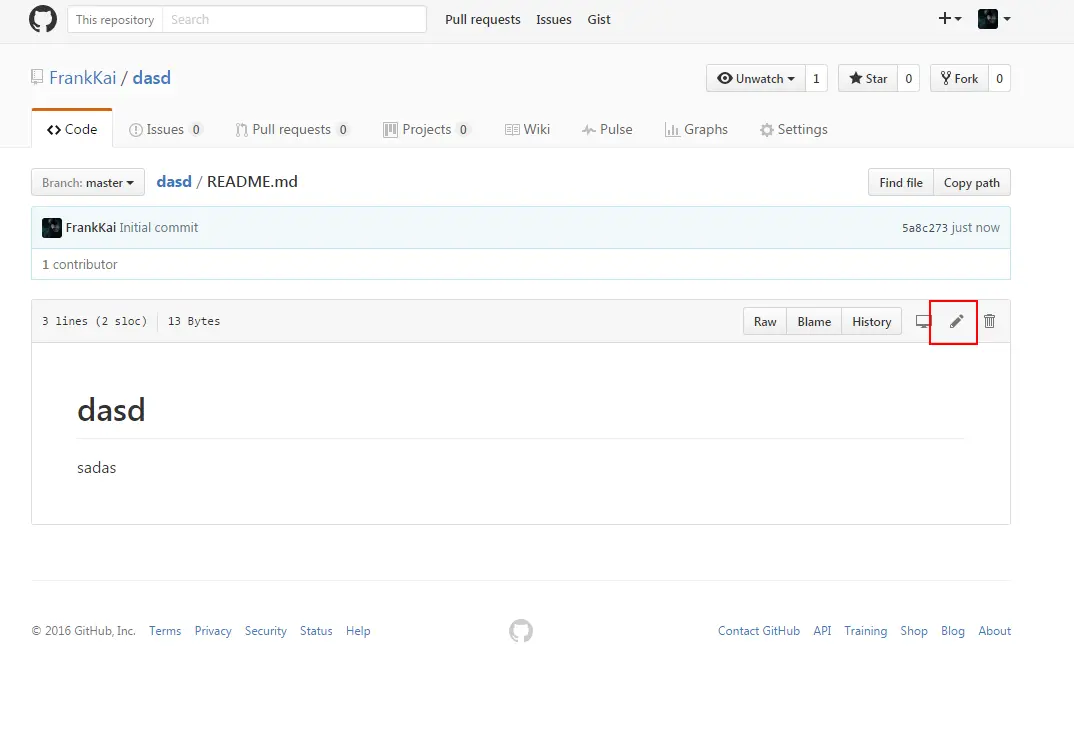This screenshot has height=742, width=1074.
Task: Click the dasd heading in README
Action: click(111, 410)
